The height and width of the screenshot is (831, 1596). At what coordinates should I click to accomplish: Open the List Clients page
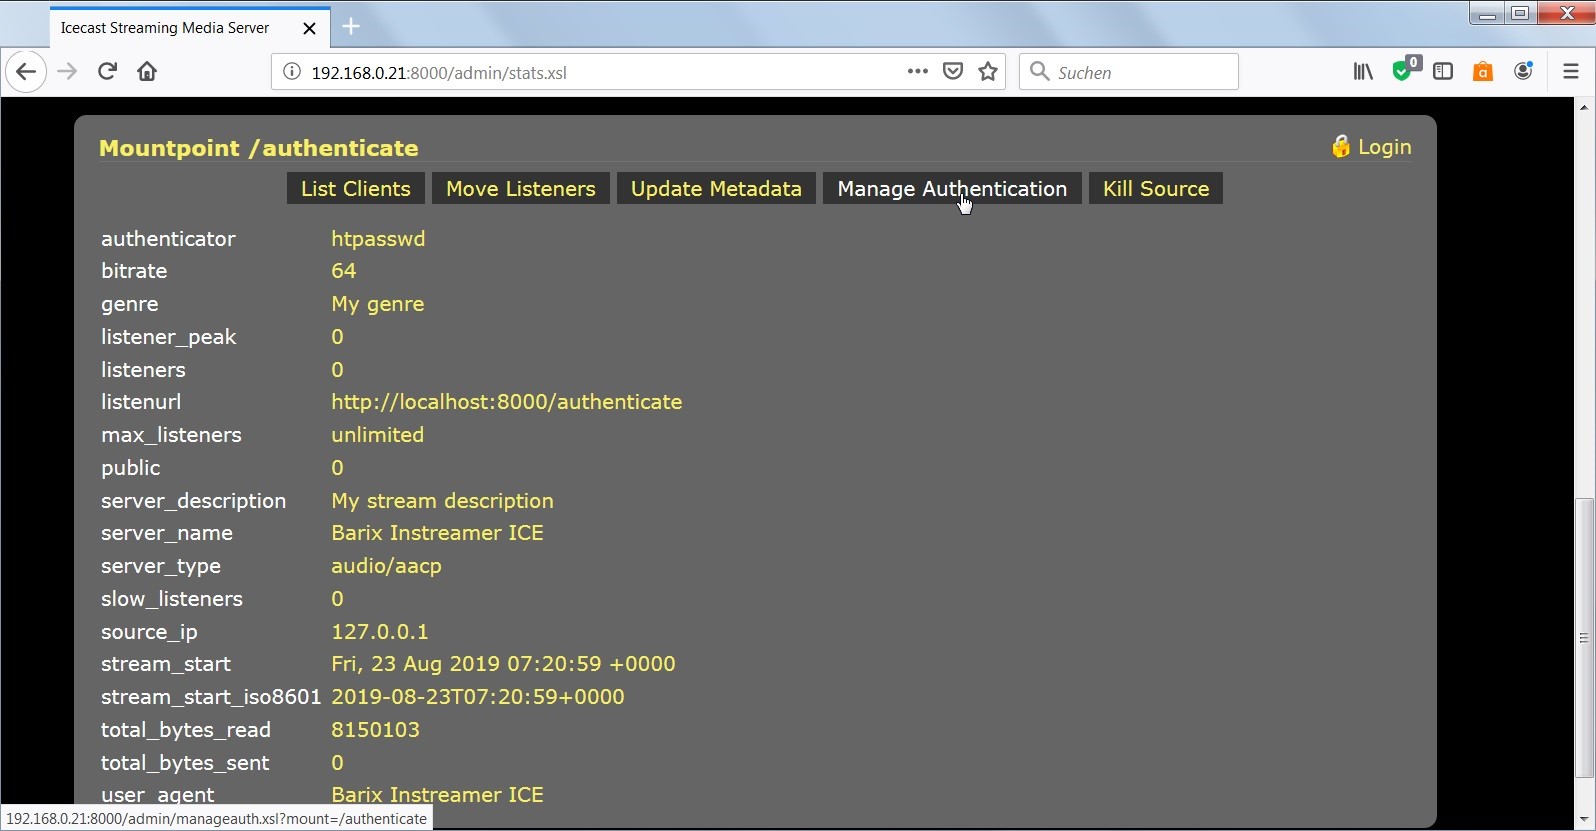355,189
